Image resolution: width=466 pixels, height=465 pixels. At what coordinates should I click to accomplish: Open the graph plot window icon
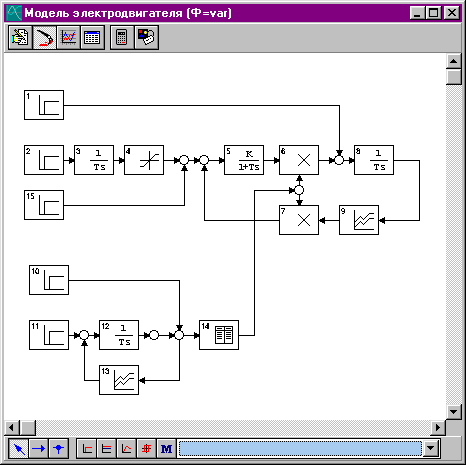pyautogui.click(x=68, y=37)
